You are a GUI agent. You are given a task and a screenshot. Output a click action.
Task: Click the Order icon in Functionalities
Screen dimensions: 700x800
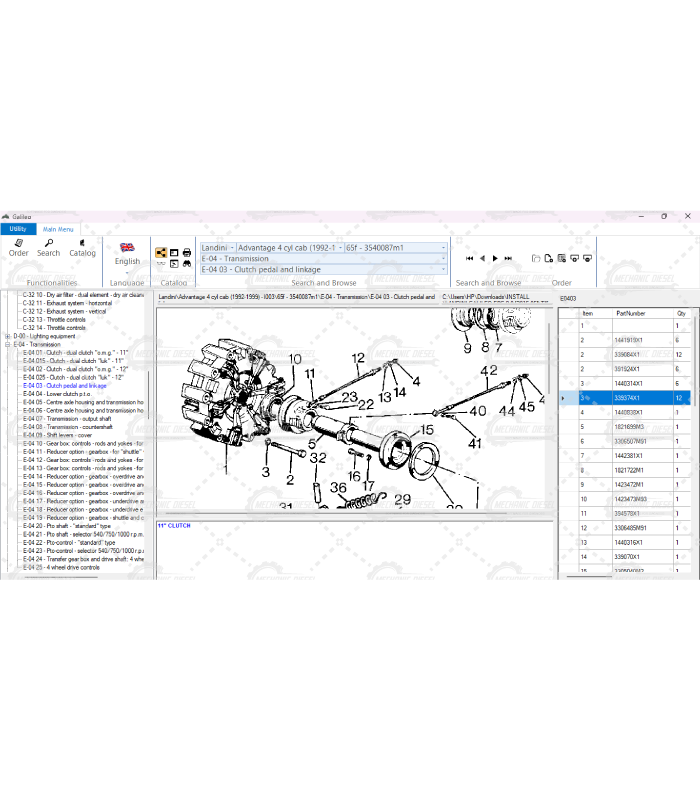point(19,247)
